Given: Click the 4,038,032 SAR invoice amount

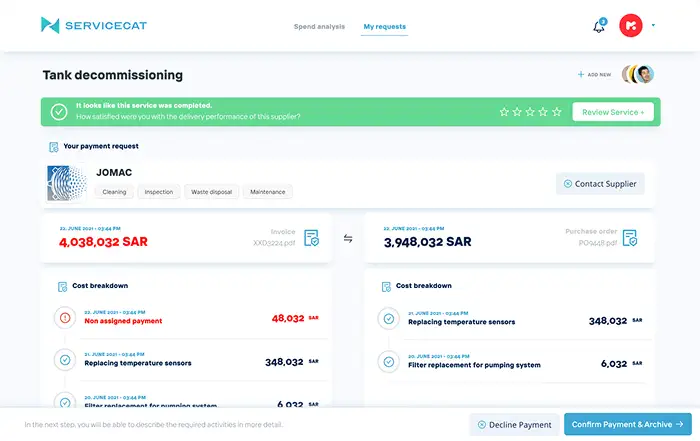Looking at the screenshot, I should point(103,242).
